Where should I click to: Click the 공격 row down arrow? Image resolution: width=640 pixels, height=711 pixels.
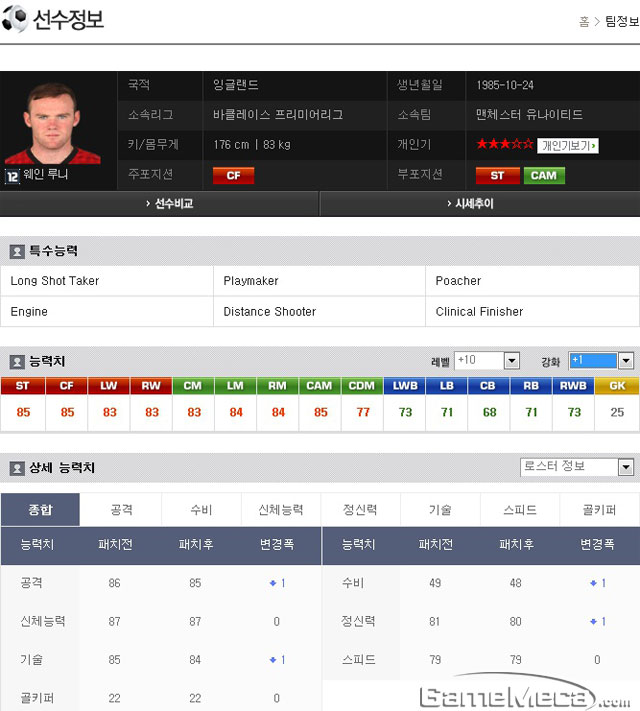(x=273, y=583)
